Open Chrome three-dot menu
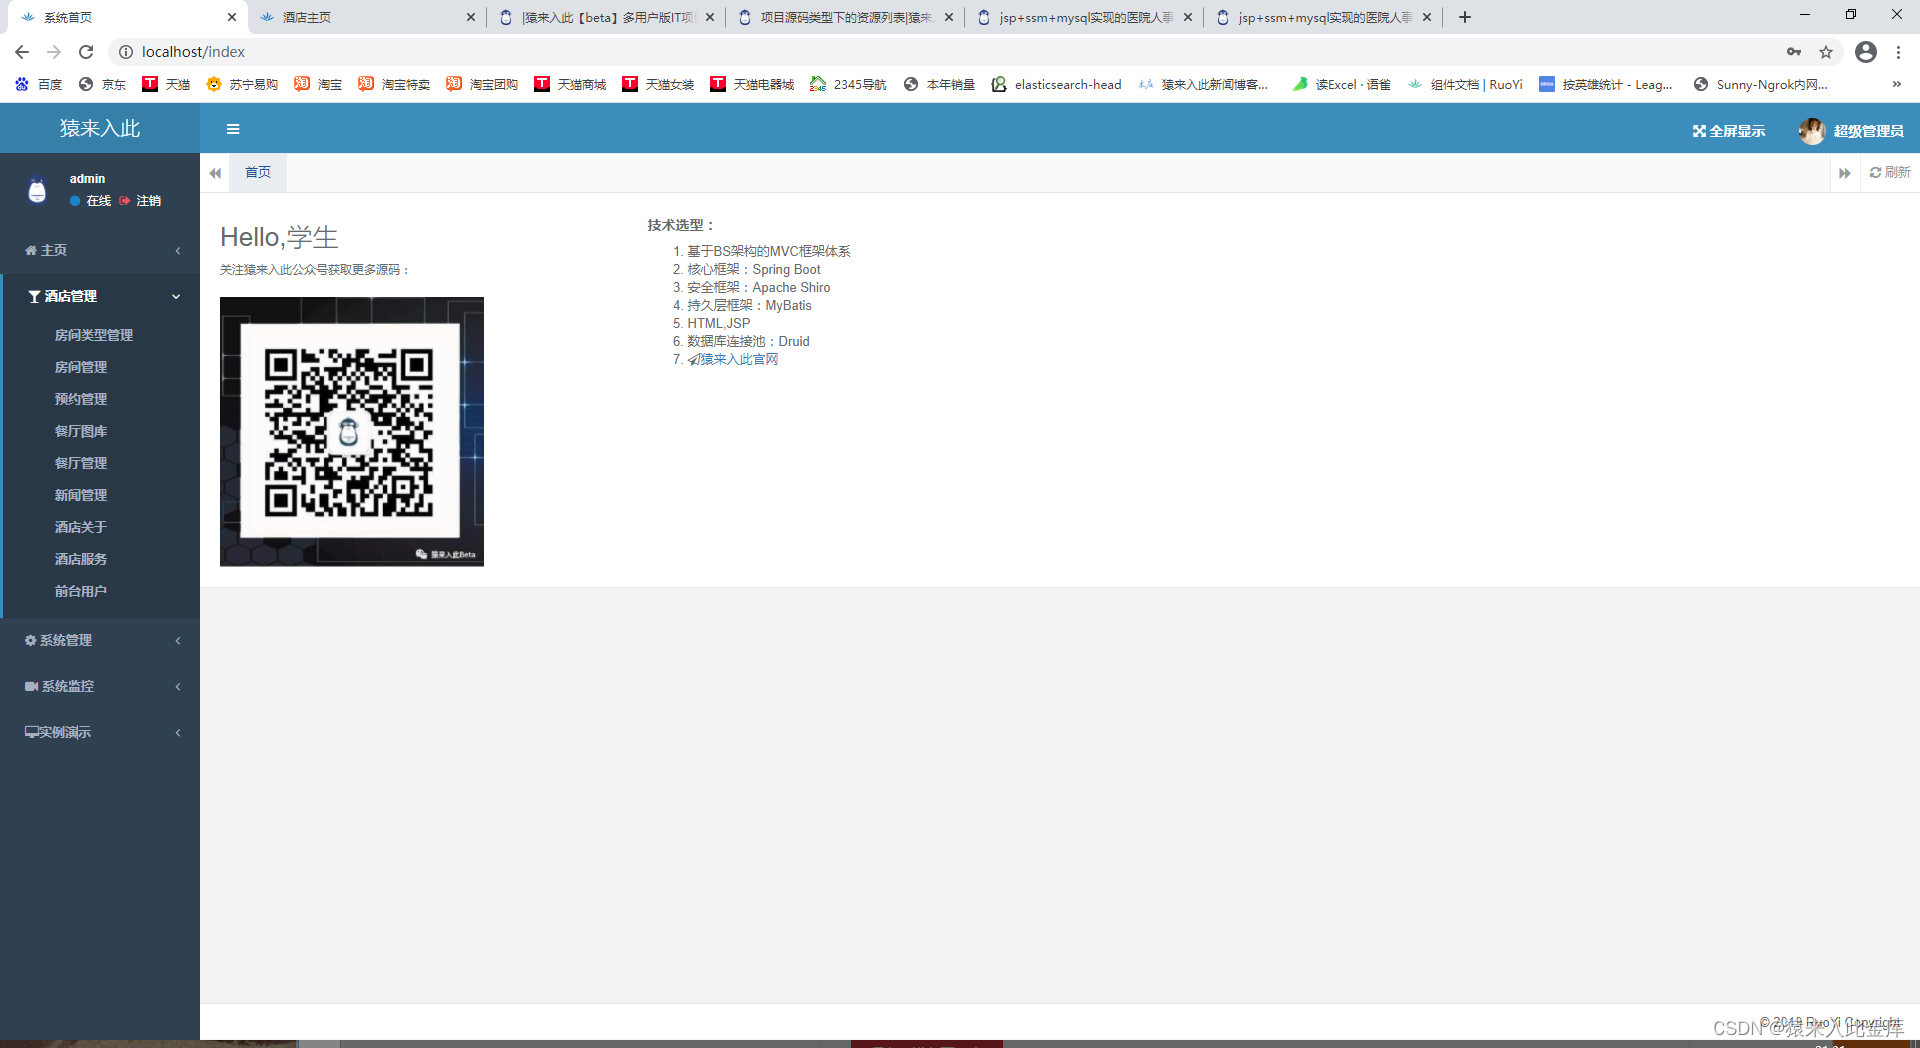 click(1898, 52)
